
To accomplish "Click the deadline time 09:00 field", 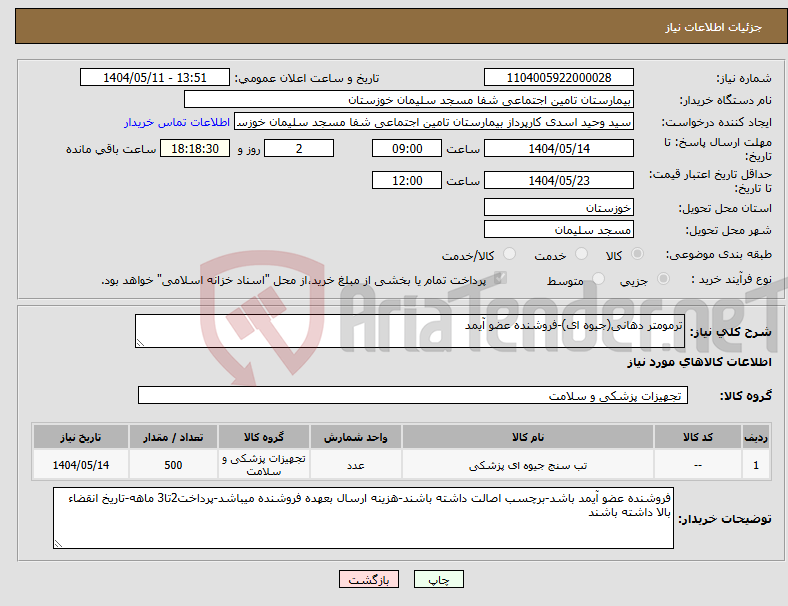I will point(407,148).
